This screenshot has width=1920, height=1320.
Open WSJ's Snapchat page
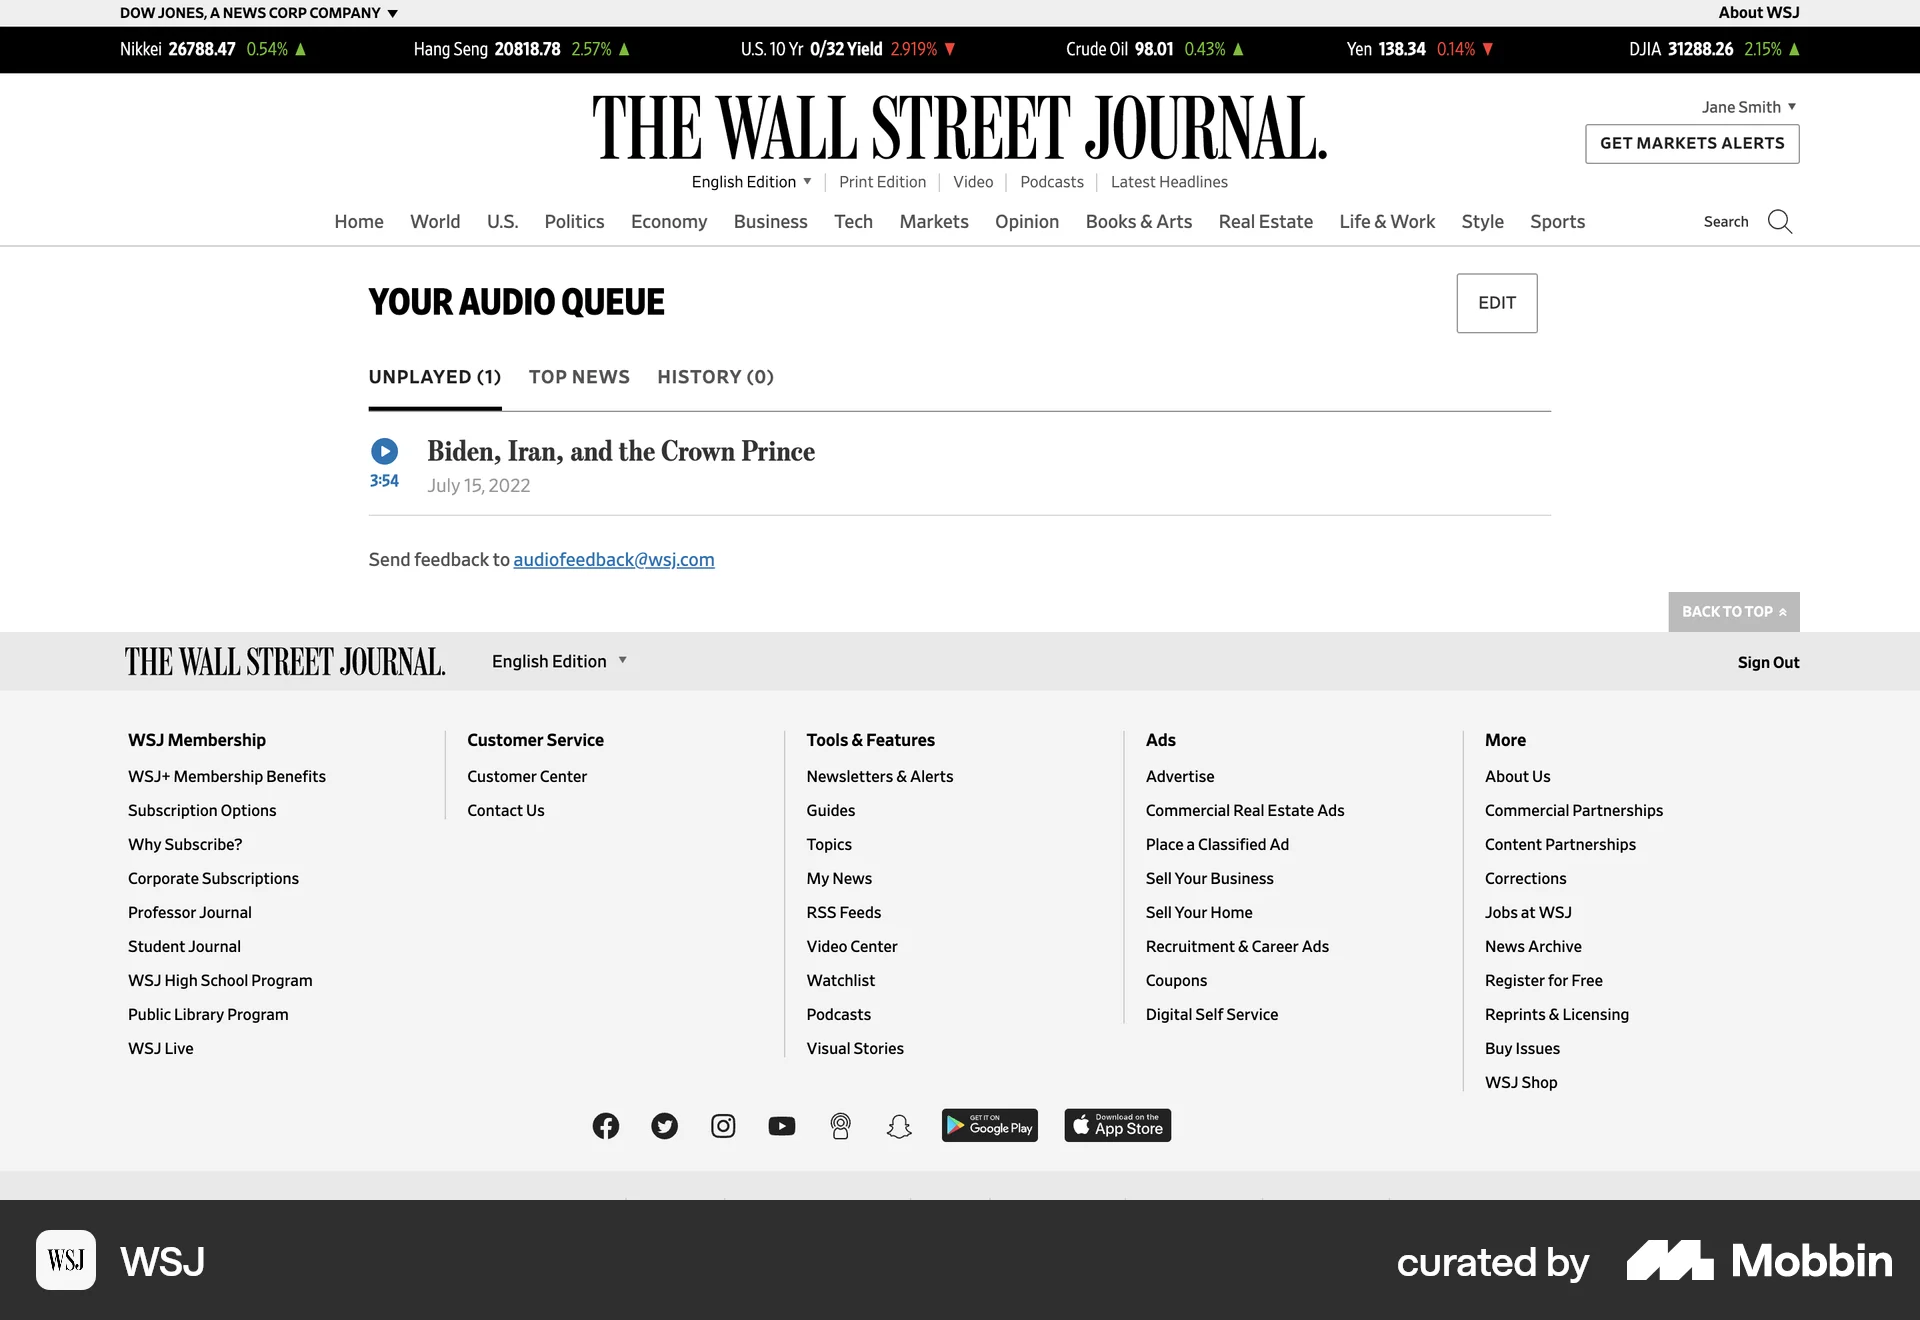[x=899, y=1126]
